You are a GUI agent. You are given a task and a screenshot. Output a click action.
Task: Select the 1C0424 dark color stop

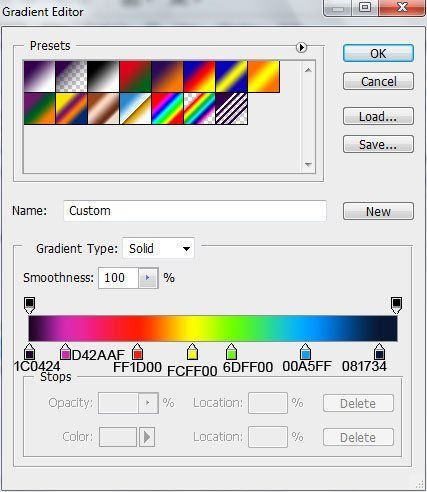(29, 352)
